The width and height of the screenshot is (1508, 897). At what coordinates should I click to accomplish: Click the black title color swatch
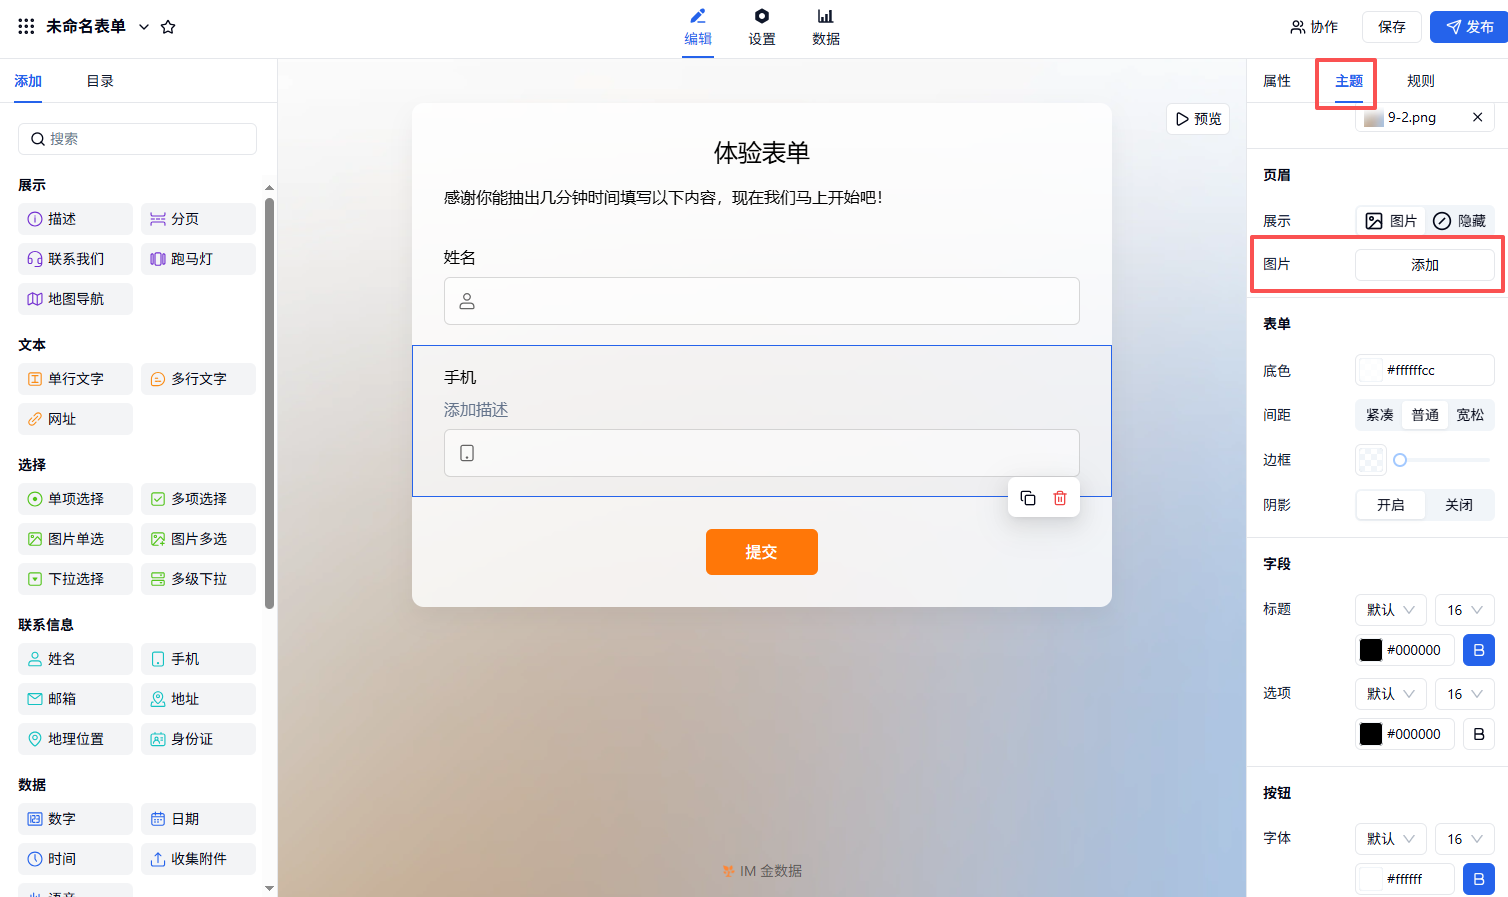tap(1371, 650)
